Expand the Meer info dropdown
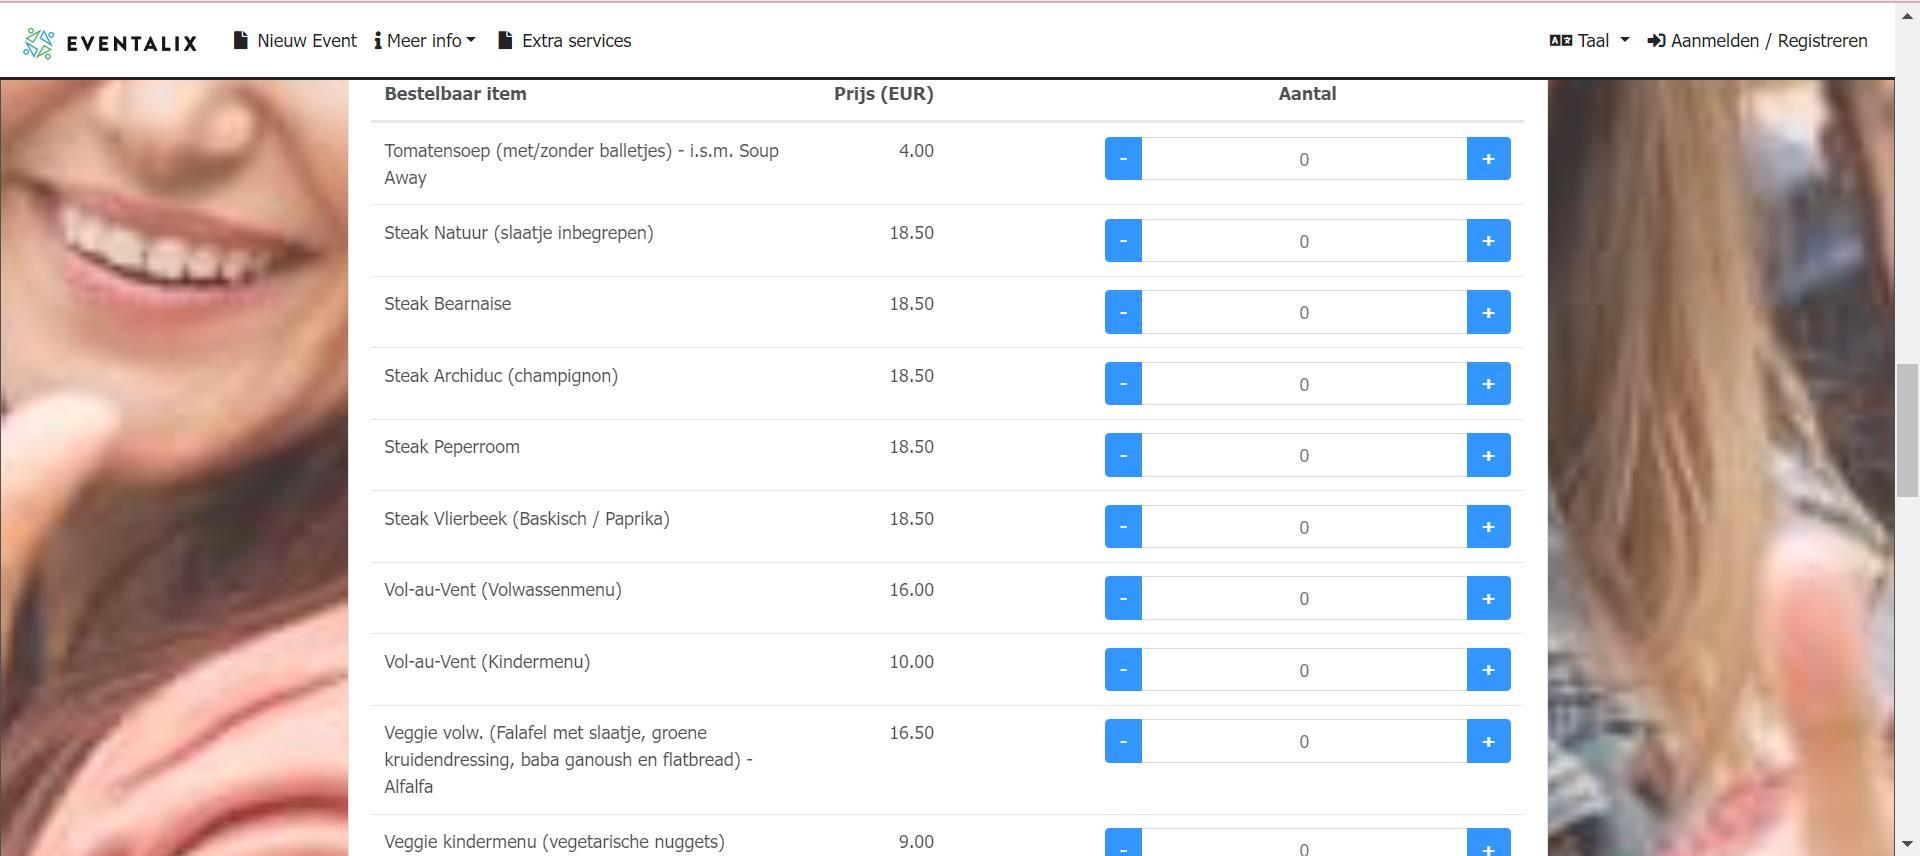The height and width of the screenshot is (856, 1920). 425,41
